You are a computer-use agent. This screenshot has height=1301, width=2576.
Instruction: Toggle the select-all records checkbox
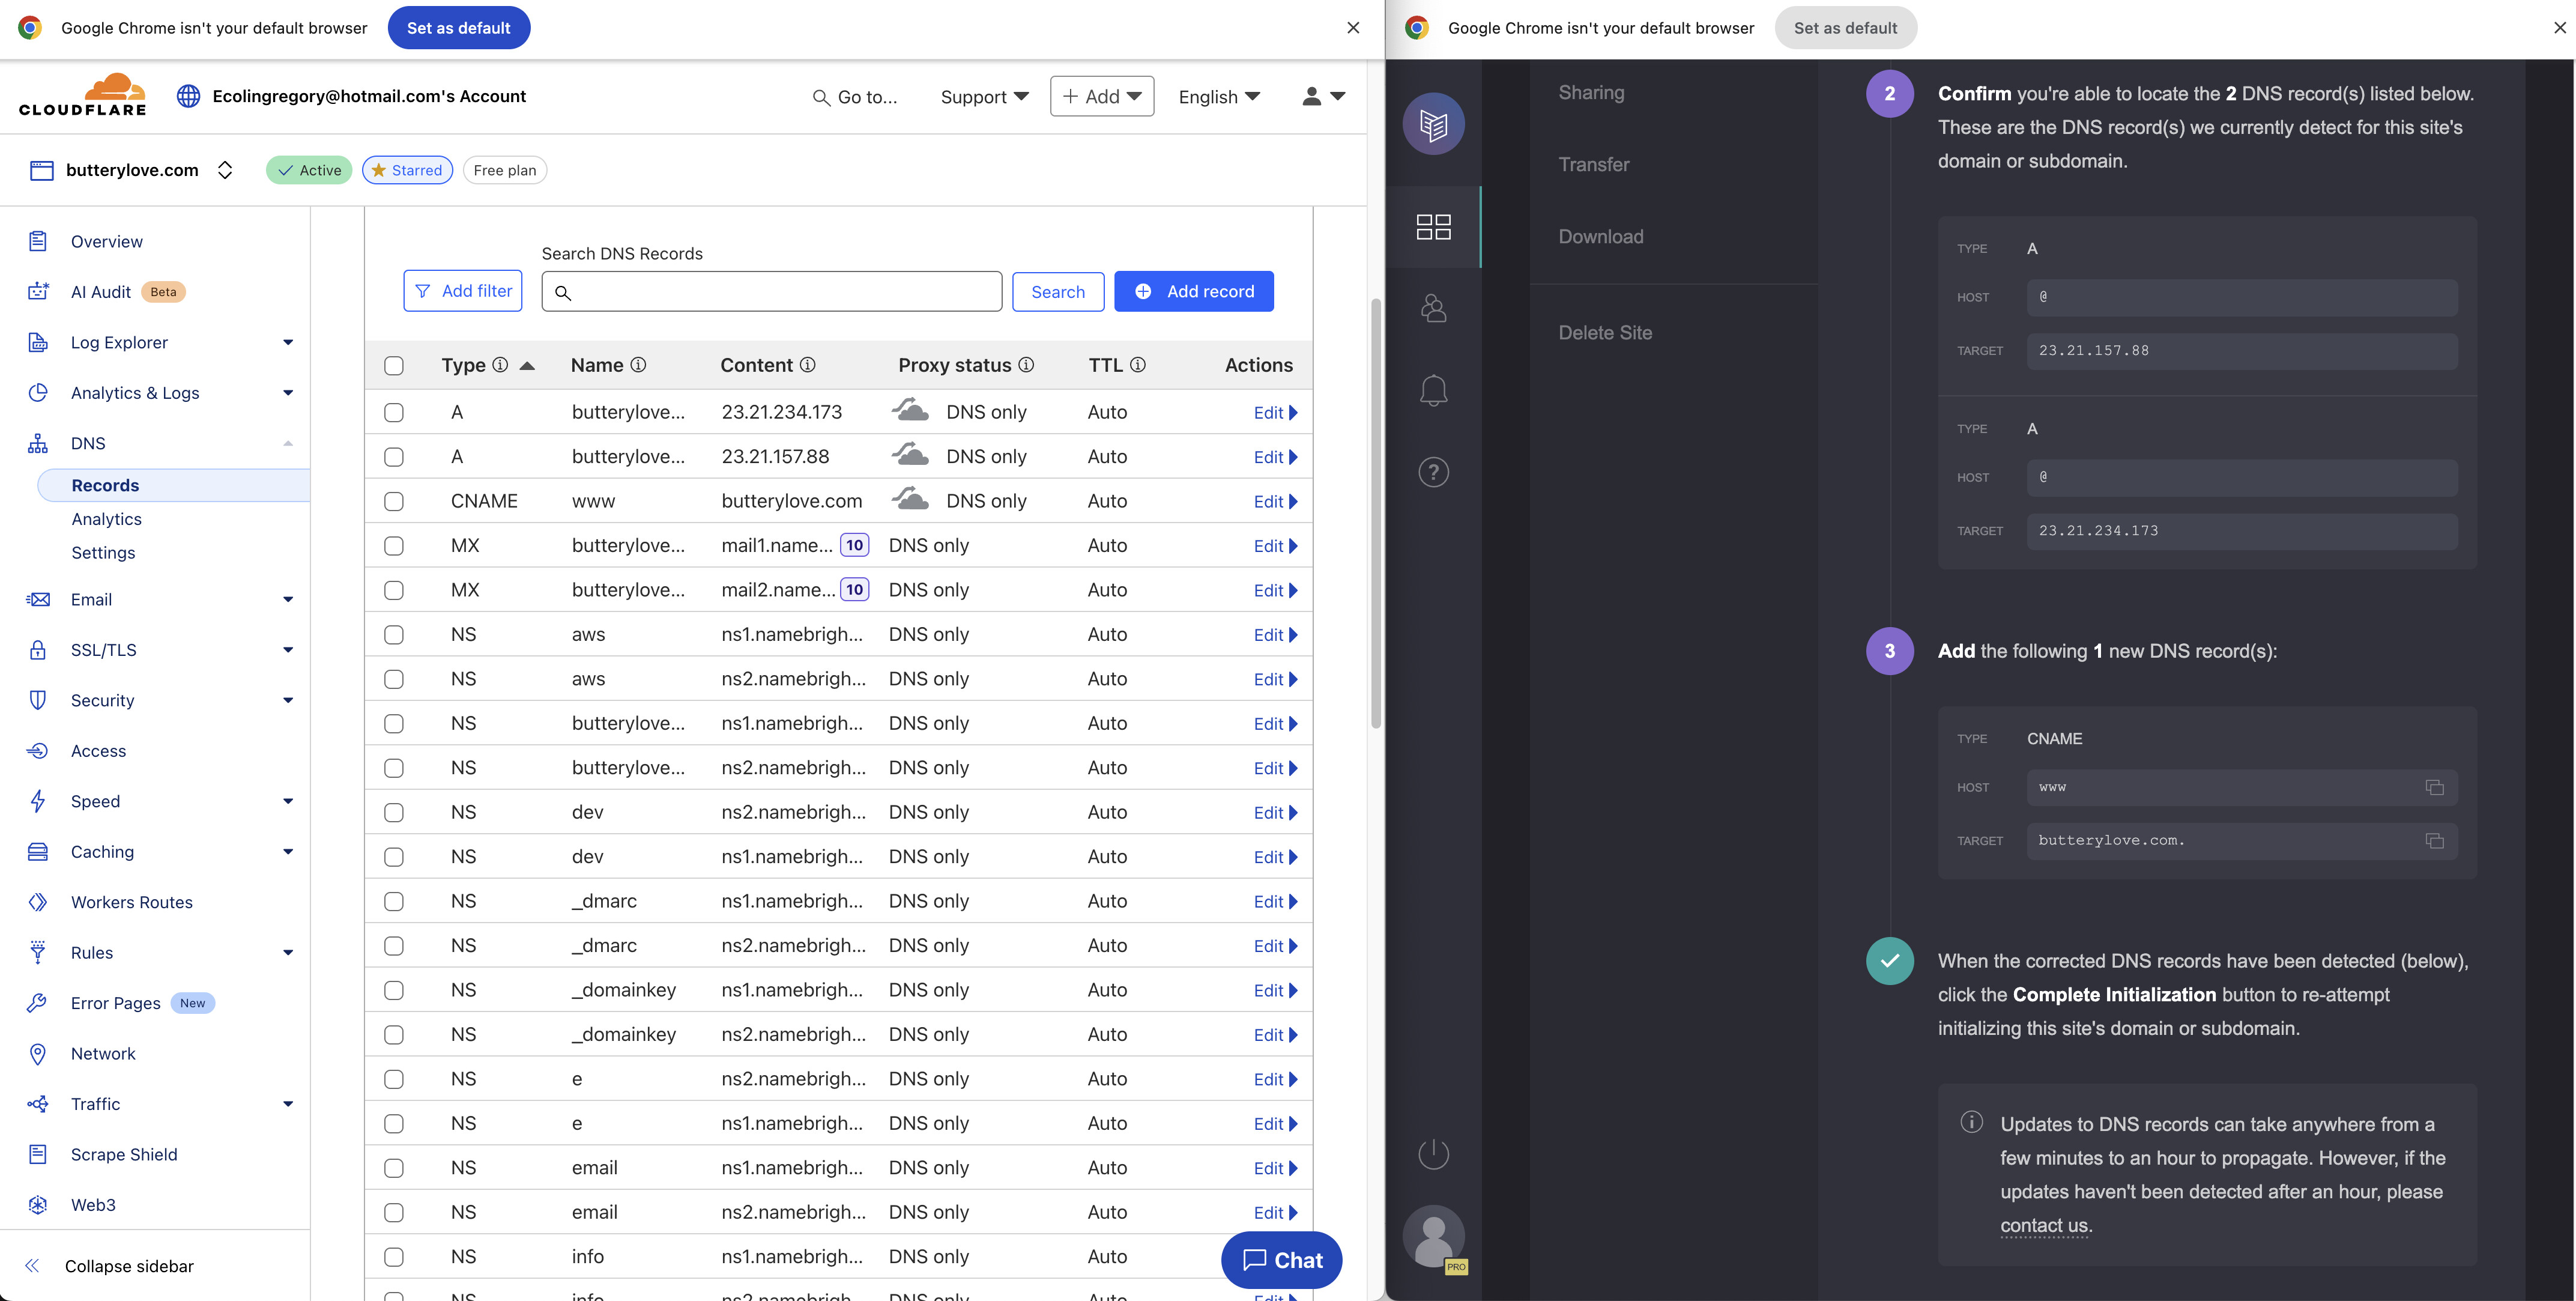click(x=394, y=366)
